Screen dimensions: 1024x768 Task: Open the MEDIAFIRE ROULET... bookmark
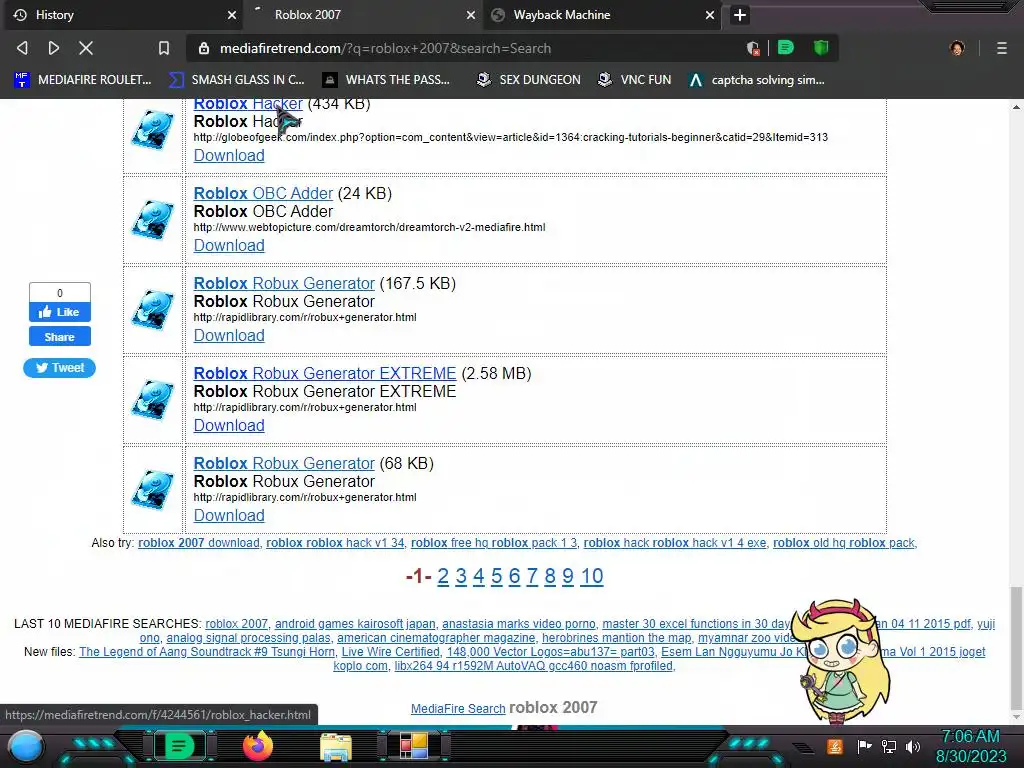(x=83, y=80)
